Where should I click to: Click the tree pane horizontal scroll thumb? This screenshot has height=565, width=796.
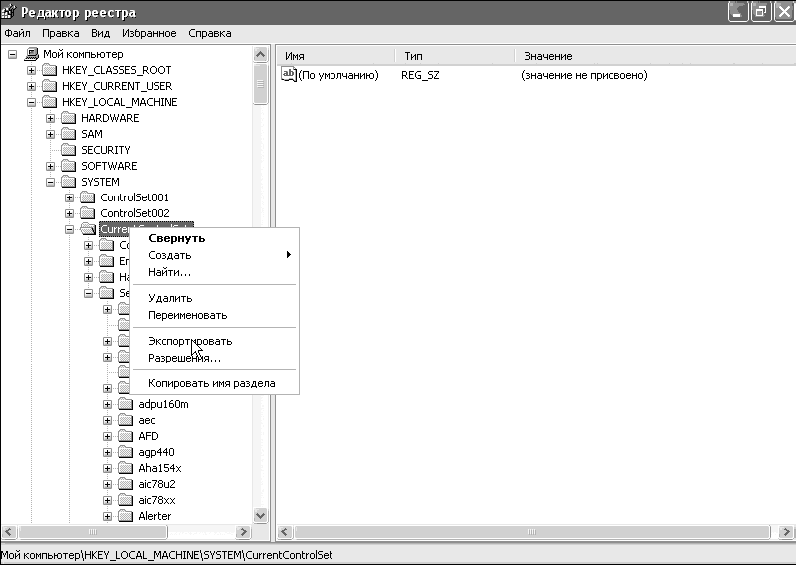click(92, 532)
